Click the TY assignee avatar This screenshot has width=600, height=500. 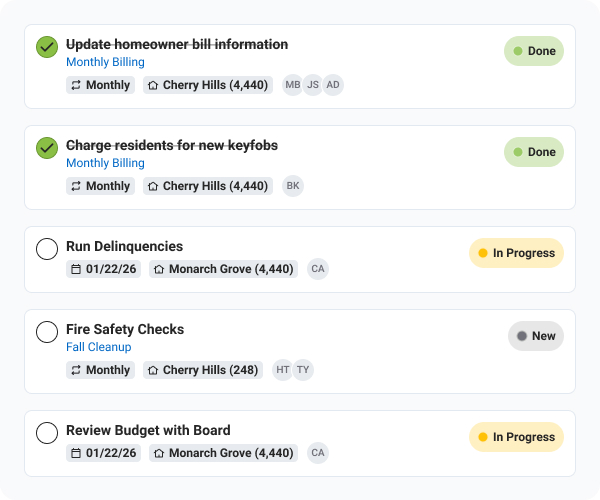(303, 370)
